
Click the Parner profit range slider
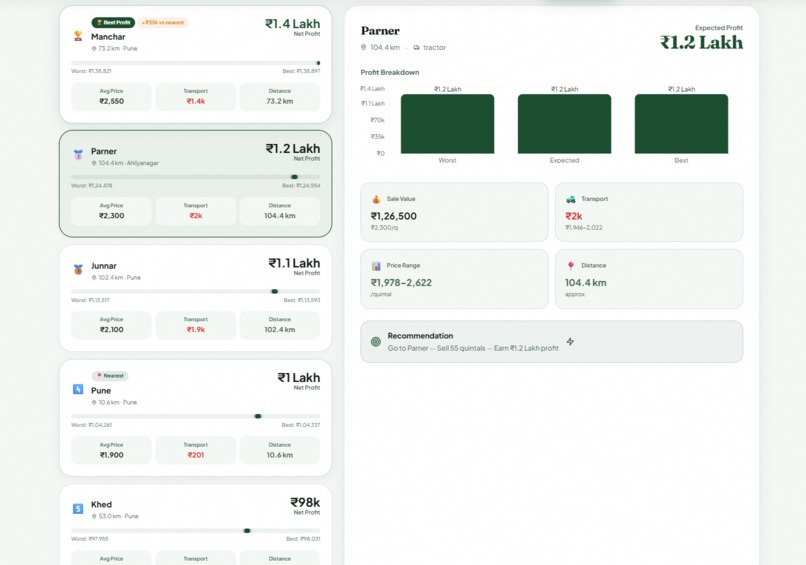[195, 177]
